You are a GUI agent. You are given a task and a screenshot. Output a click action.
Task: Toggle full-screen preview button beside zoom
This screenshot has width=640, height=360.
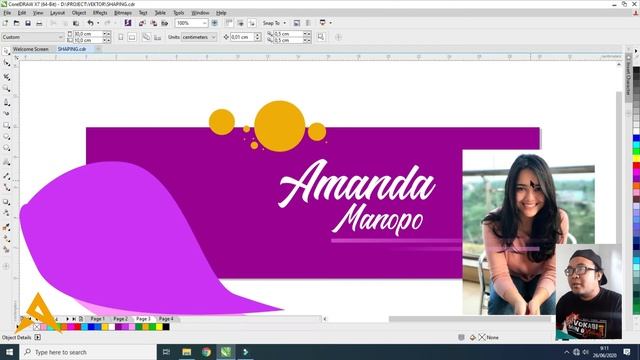pyautogui.click(x=214, y=23)
